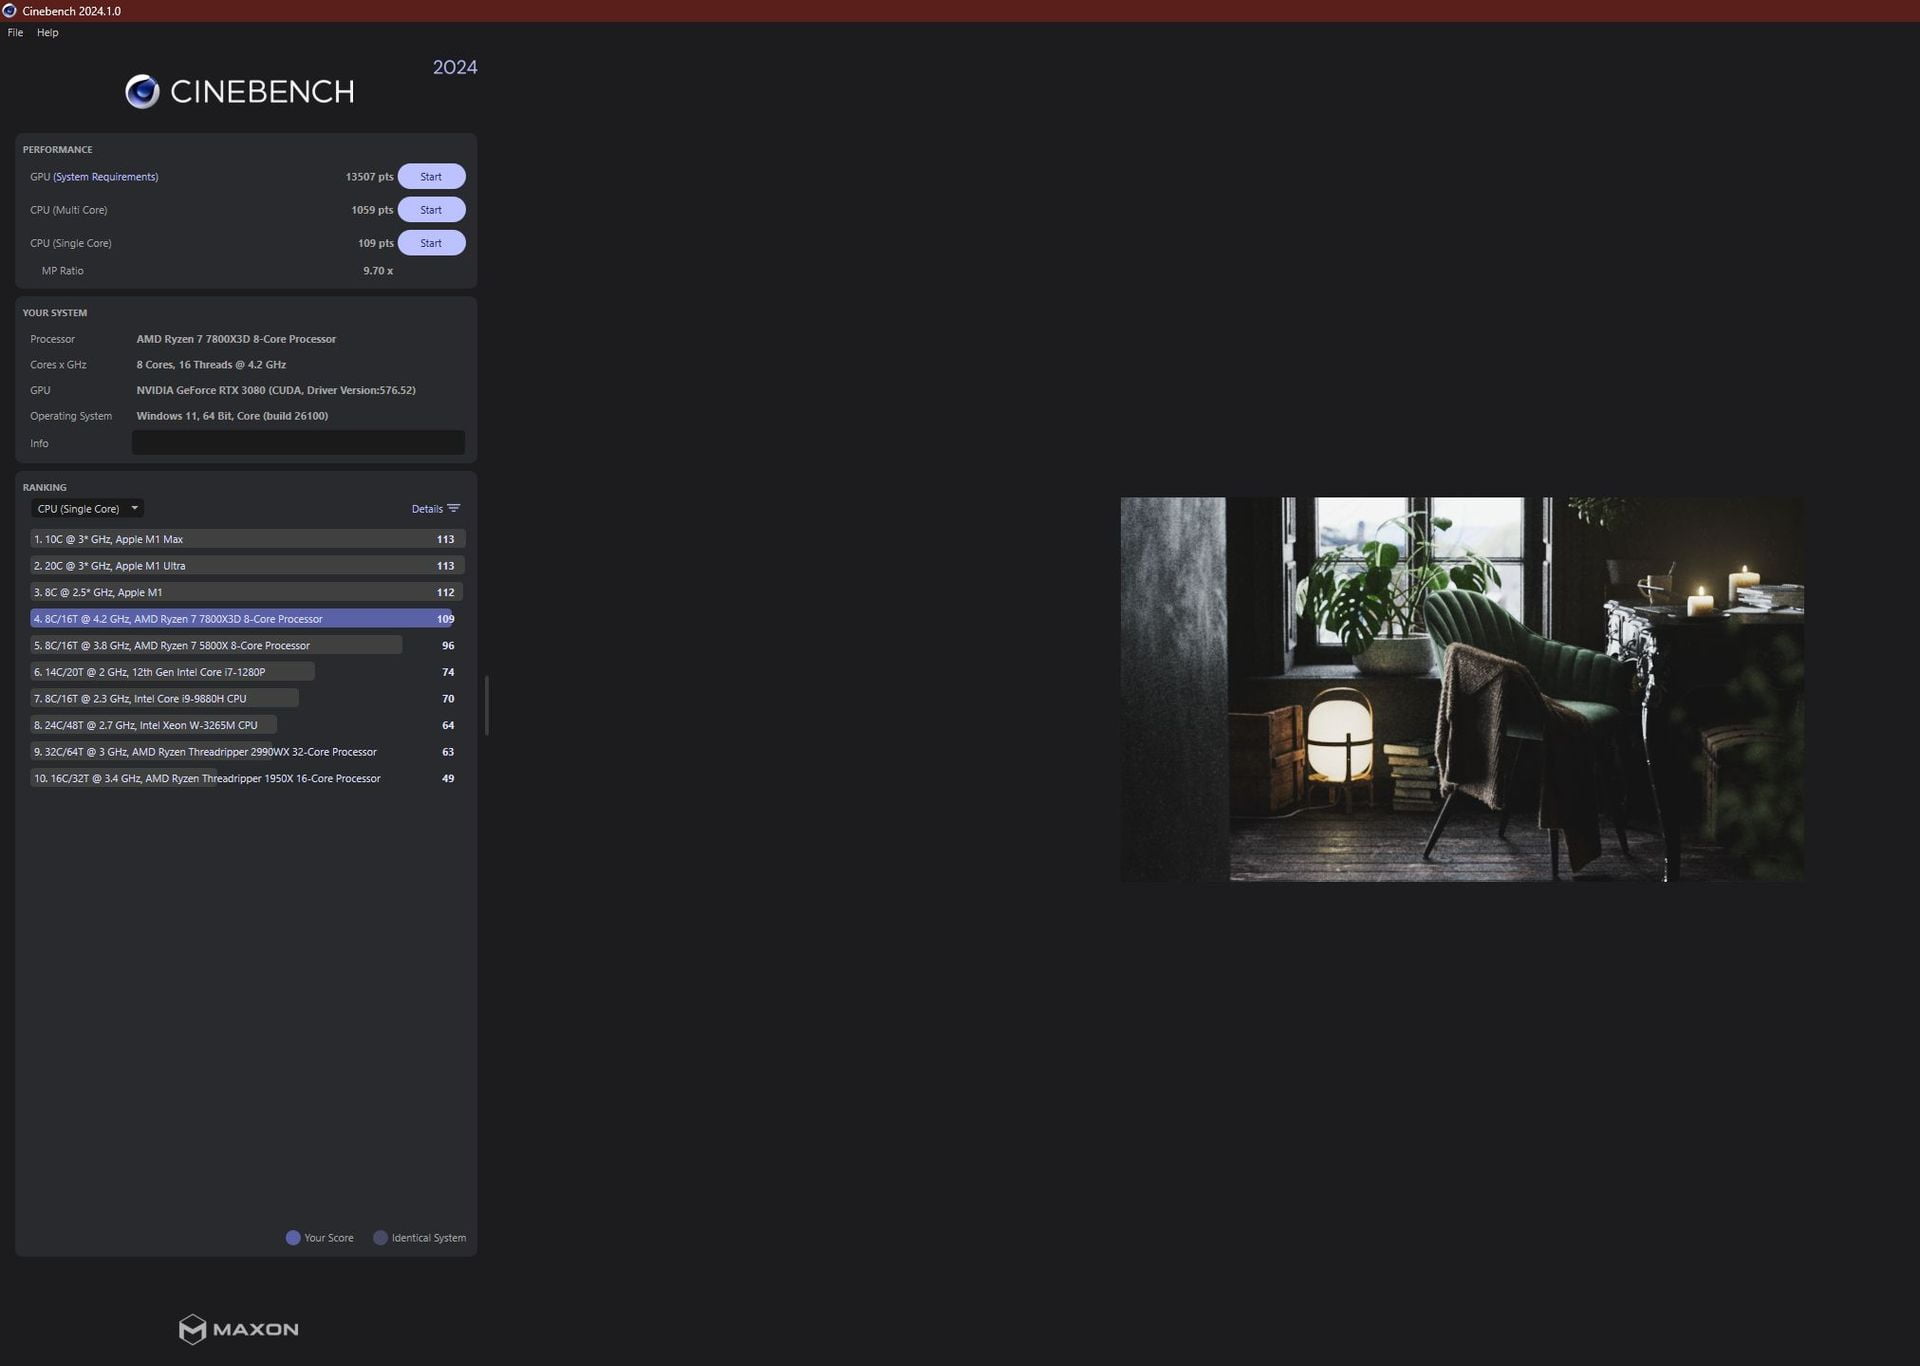Click the Operating System value Windows 11

tap(232, 416)
